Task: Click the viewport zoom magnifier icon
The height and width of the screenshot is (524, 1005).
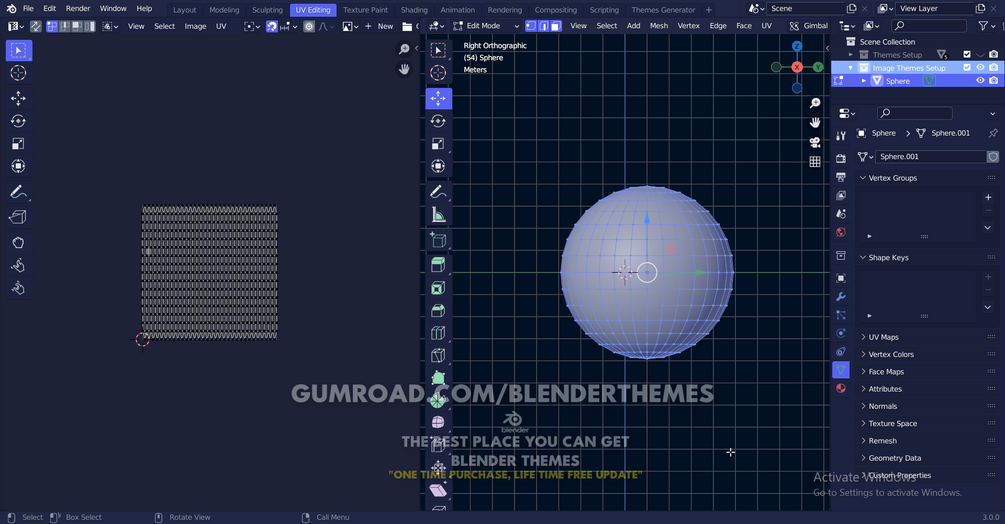Action: [815, 103]
